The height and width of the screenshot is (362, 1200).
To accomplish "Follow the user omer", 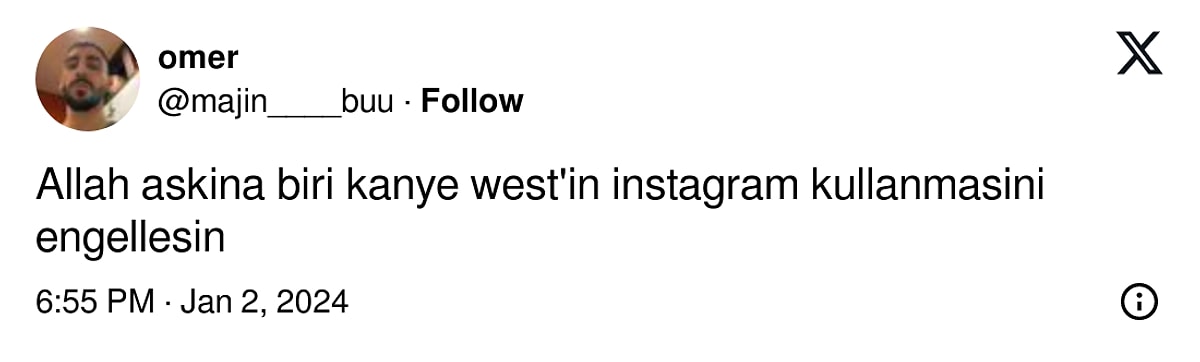I will 472,101.
